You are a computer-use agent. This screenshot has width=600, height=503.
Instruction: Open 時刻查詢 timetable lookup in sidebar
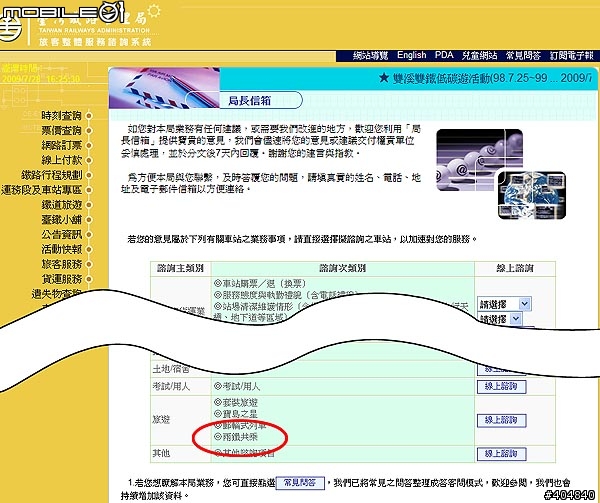[x=62, y=116]
